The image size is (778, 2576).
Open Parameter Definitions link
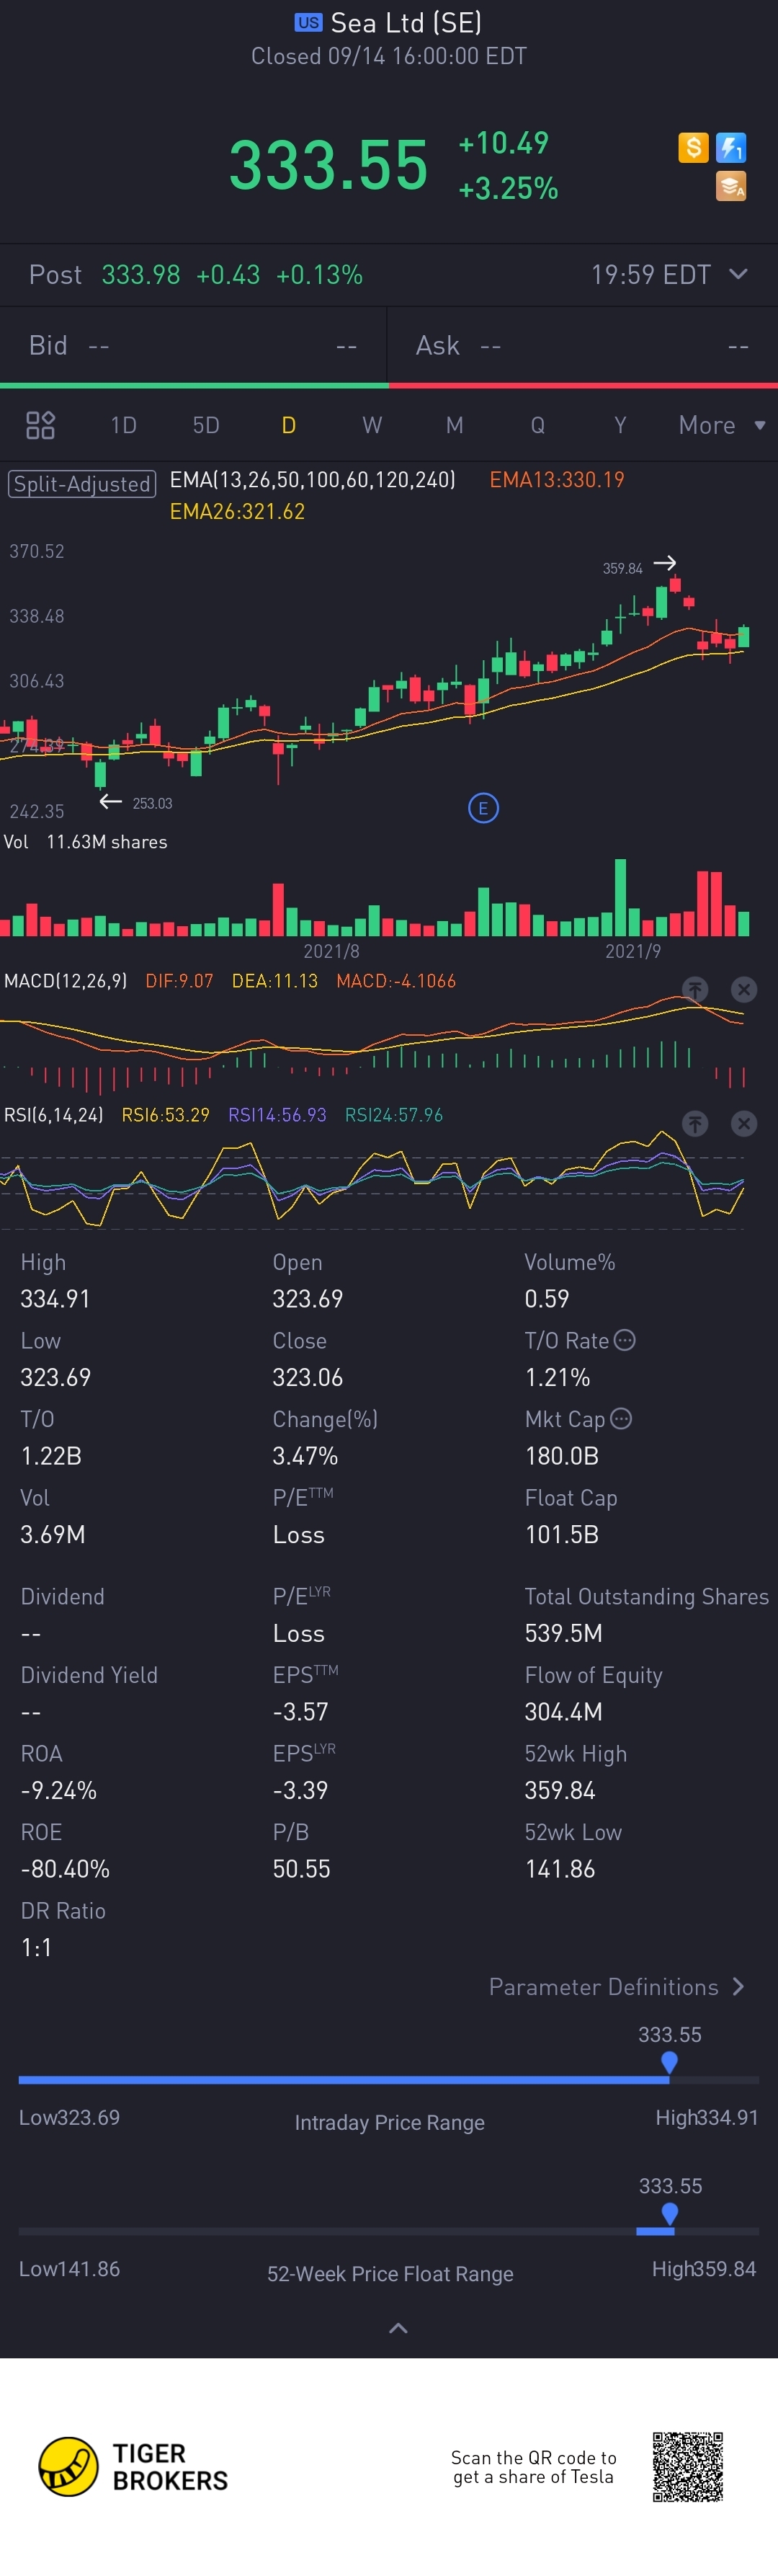coord(617,1986)
